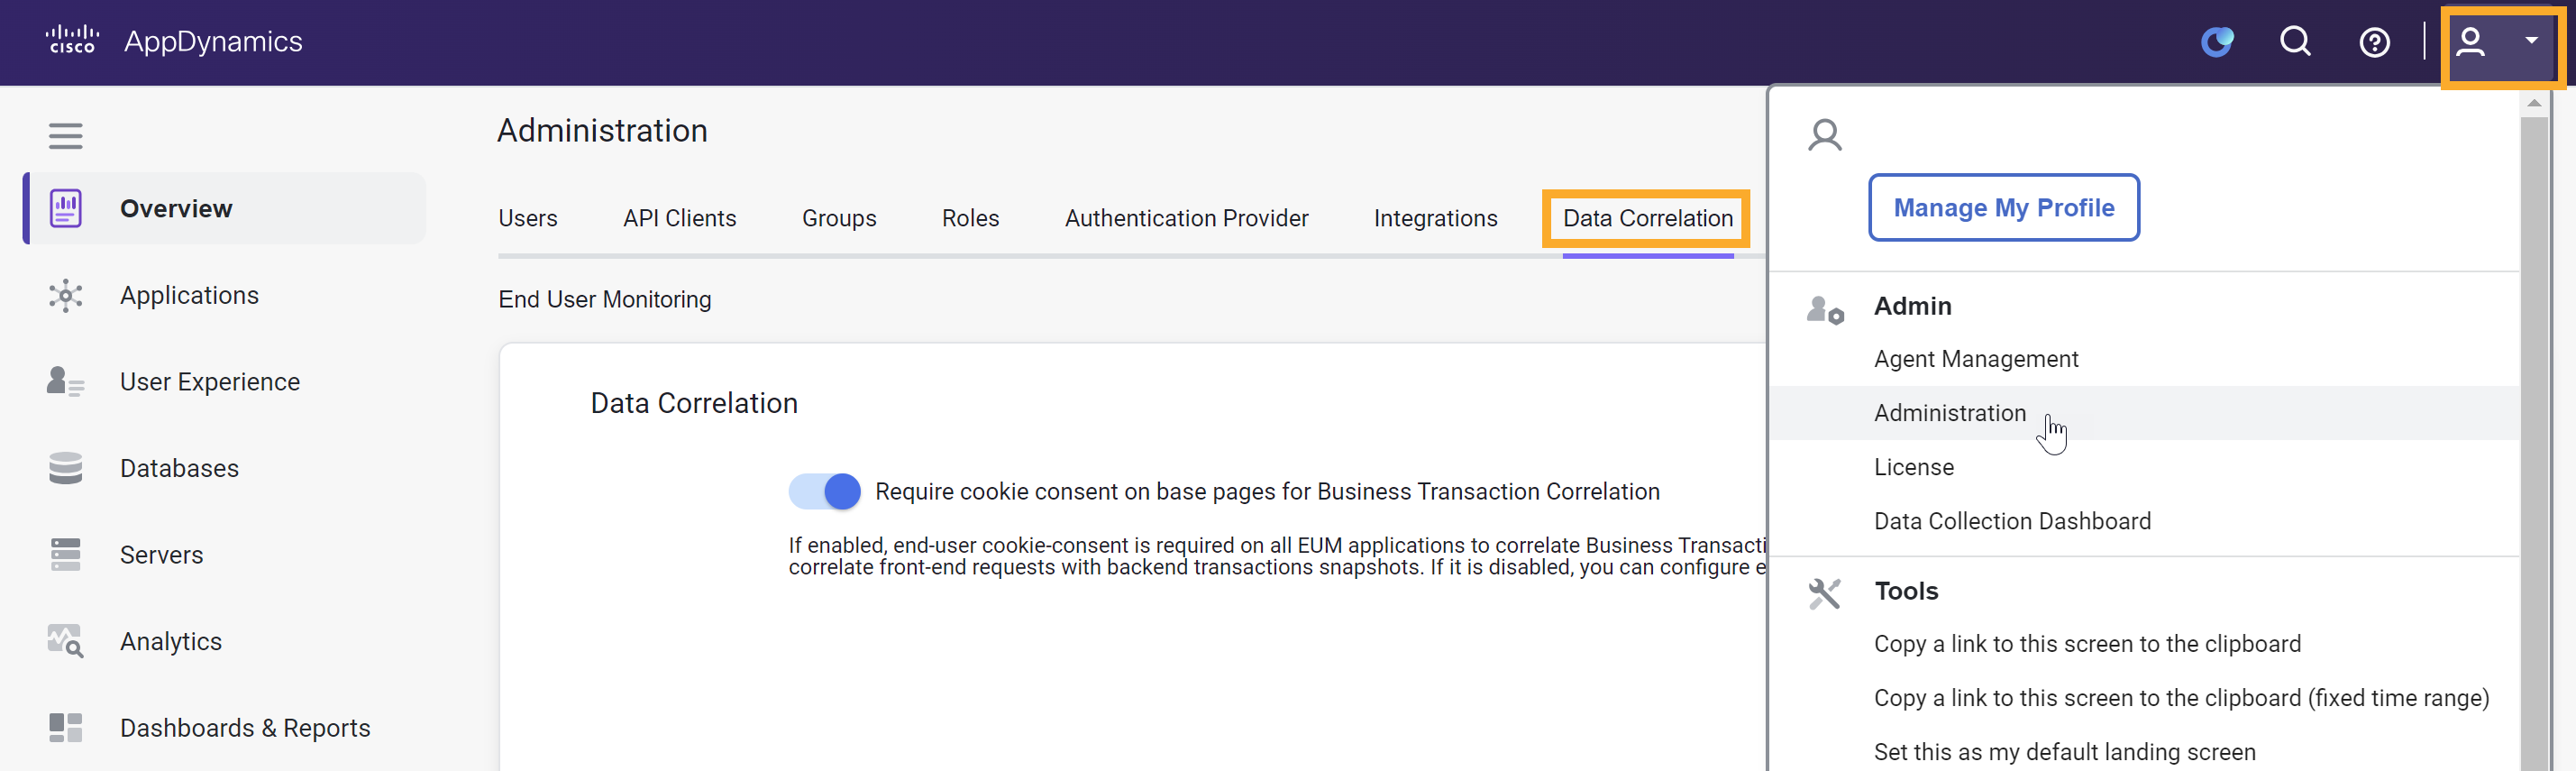Select User Experience in the sidebar
This screenshot has height=771, width=2576.
click(209, 382)
